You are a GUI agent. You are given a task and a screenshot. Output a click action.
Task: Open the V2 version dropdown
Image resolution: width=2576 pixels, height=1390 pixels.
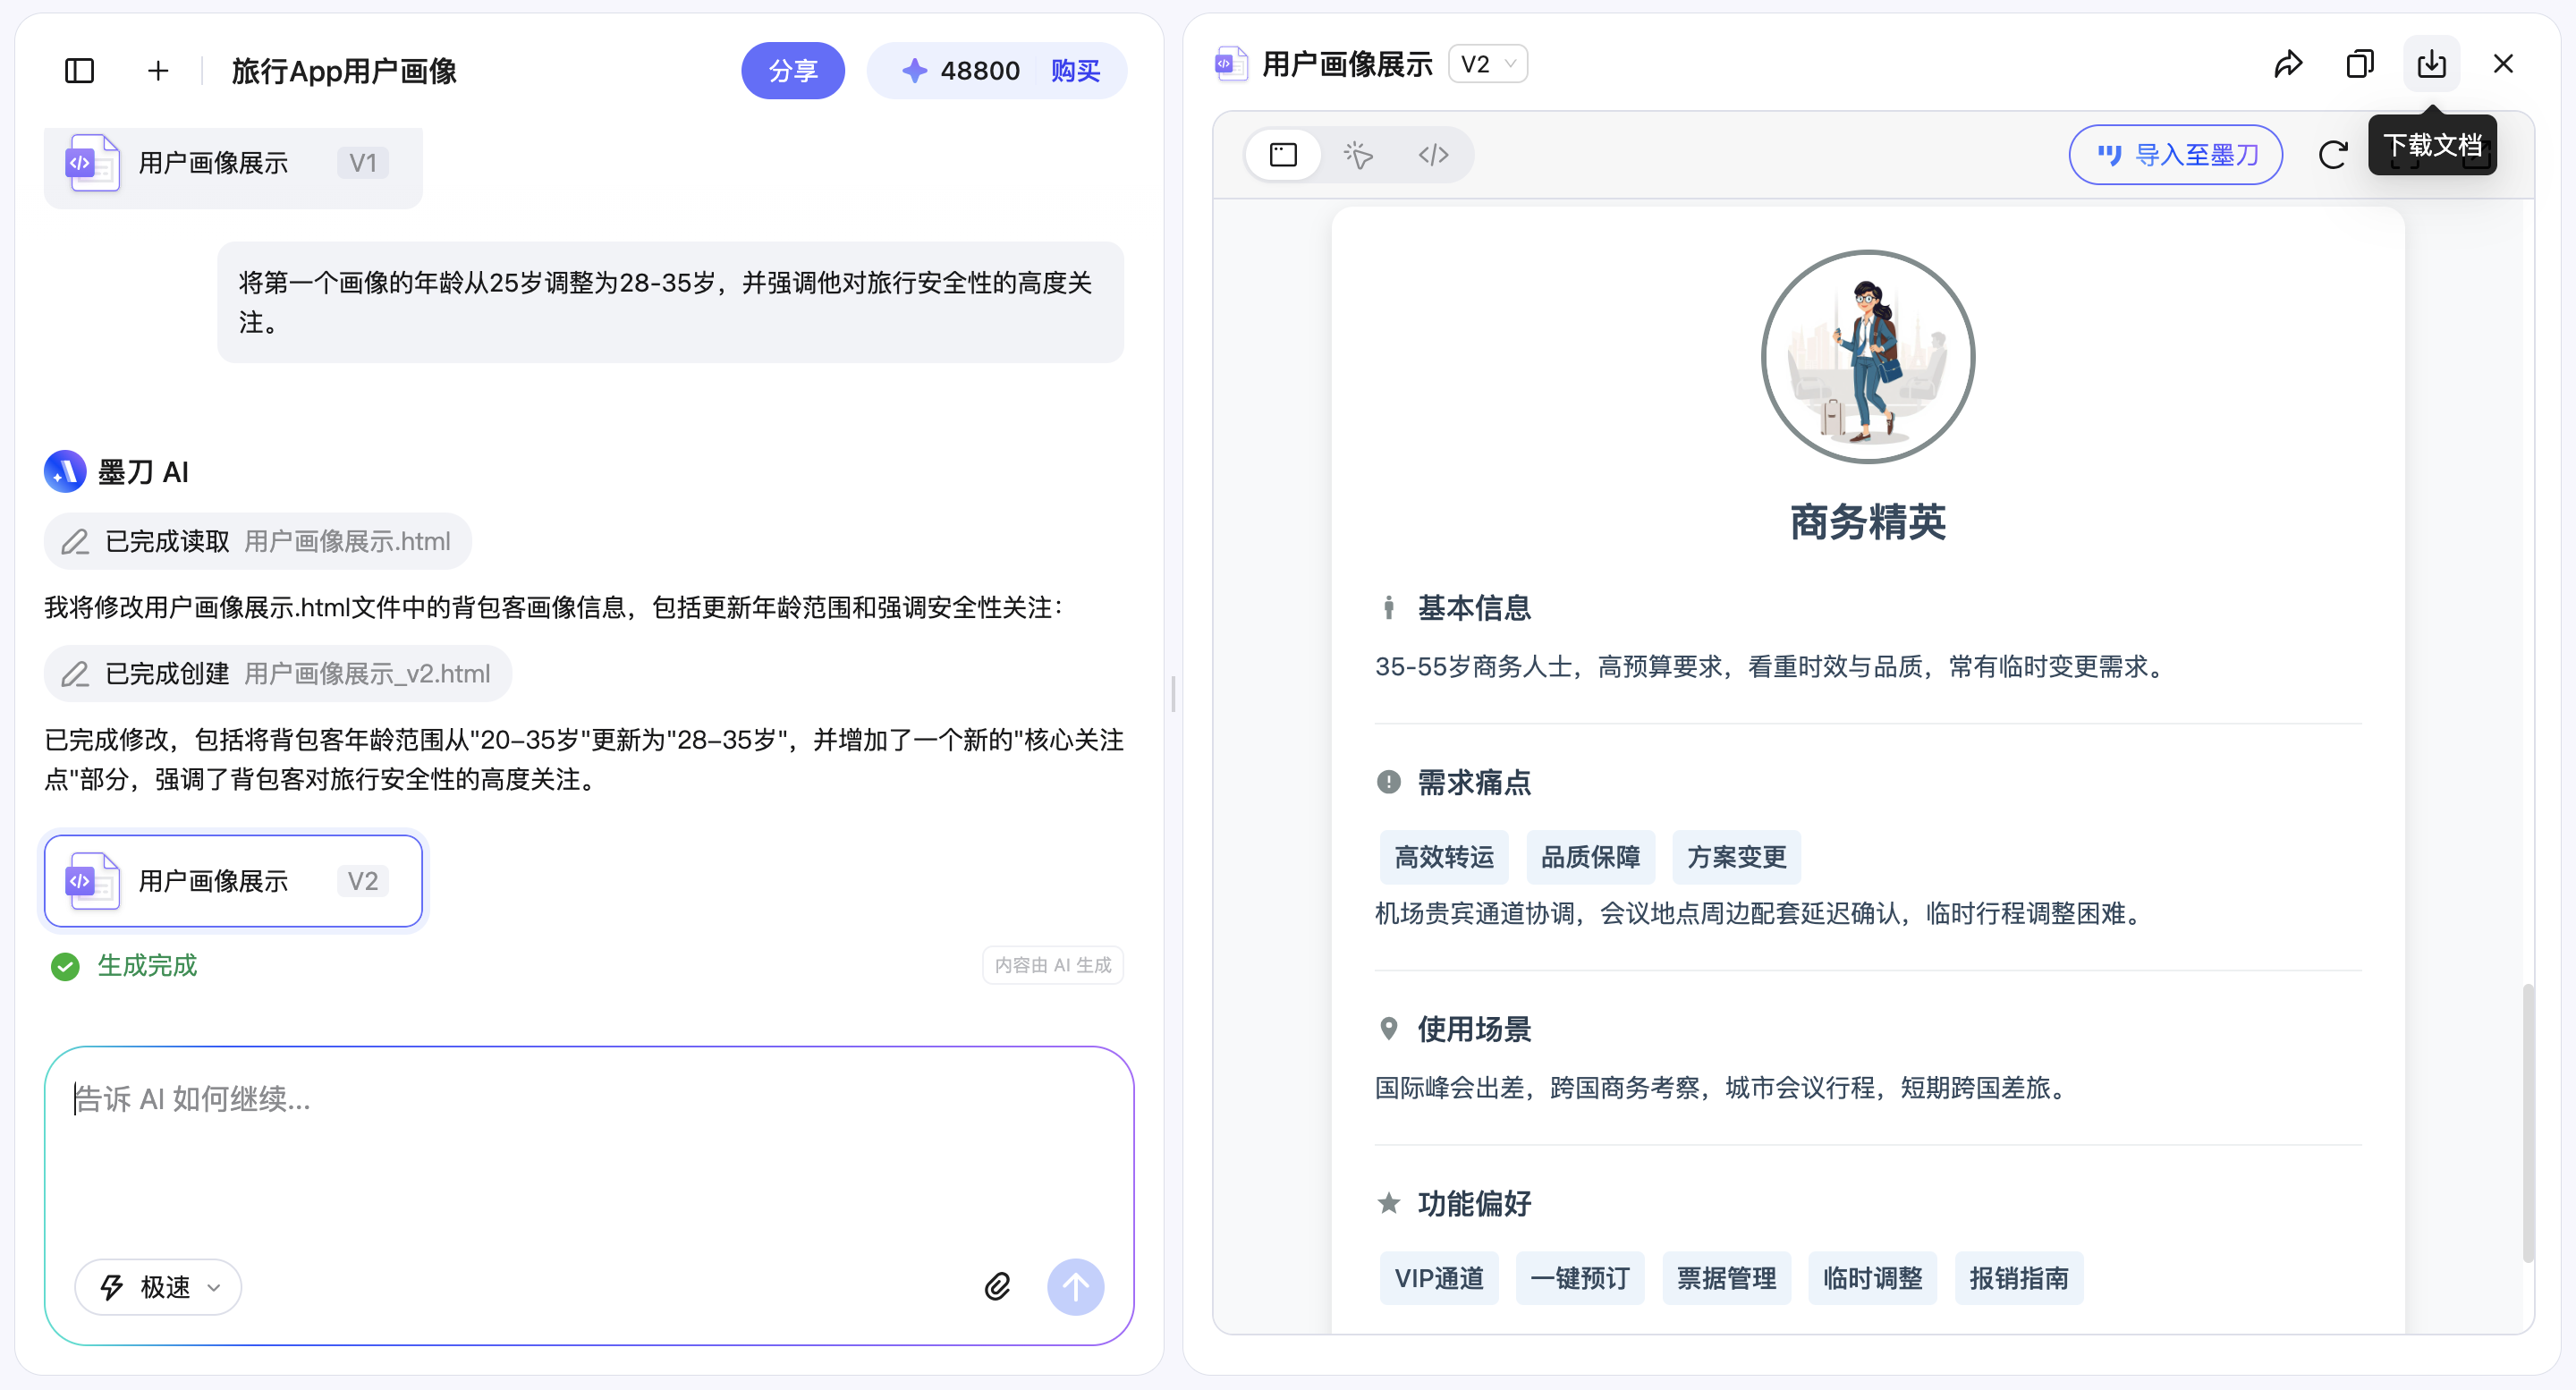coord(1487,64)
